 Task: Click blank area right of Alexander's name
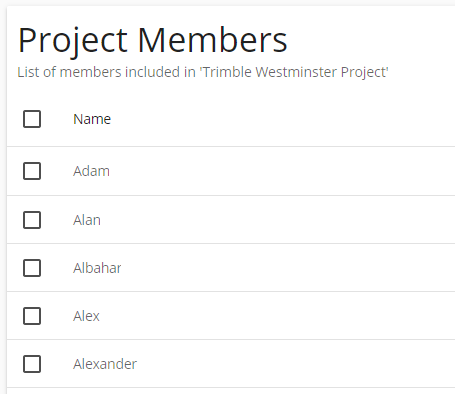coord(296,364)
